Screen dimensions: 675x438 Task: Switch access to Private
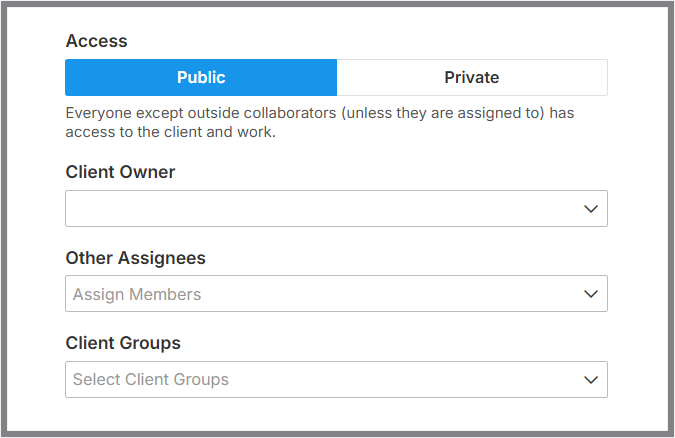point(472,78)
